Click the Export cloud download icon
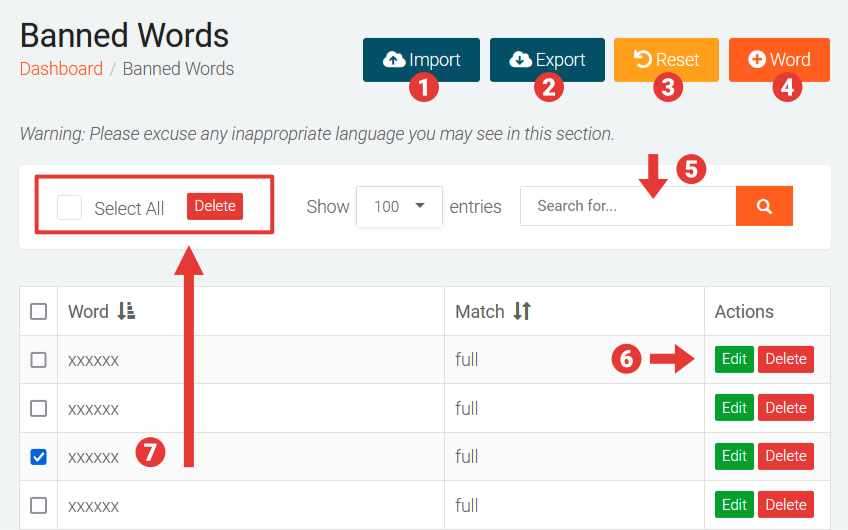 point(521,60)
